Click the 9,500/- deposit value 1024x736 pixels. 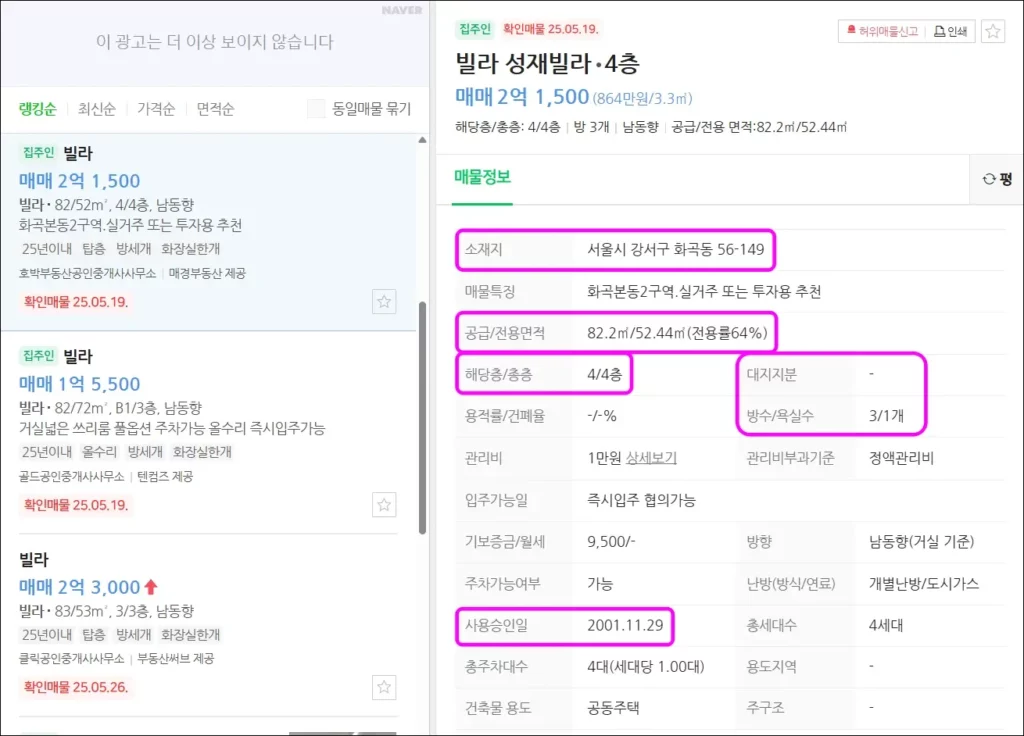point(611,542)
